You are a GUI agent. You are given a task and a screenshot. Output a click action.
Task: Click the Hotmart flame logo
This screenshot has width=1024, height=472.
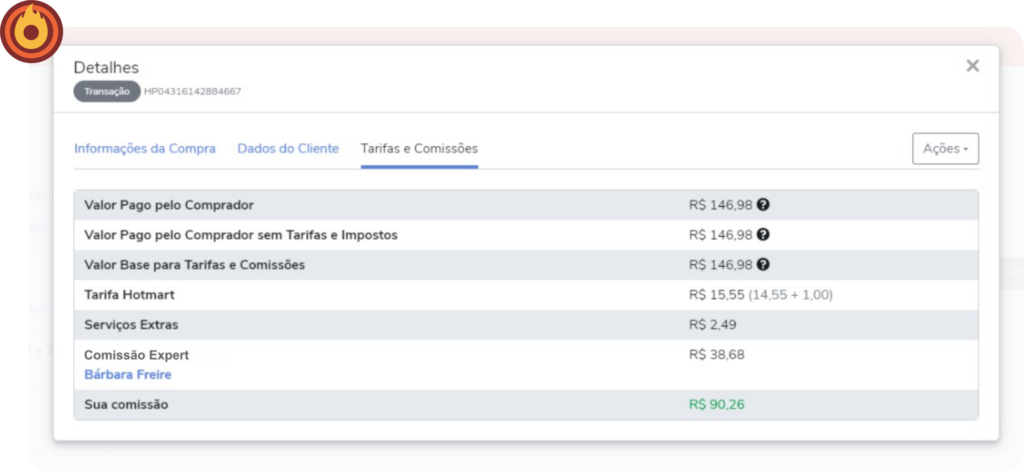pos(31,32)
